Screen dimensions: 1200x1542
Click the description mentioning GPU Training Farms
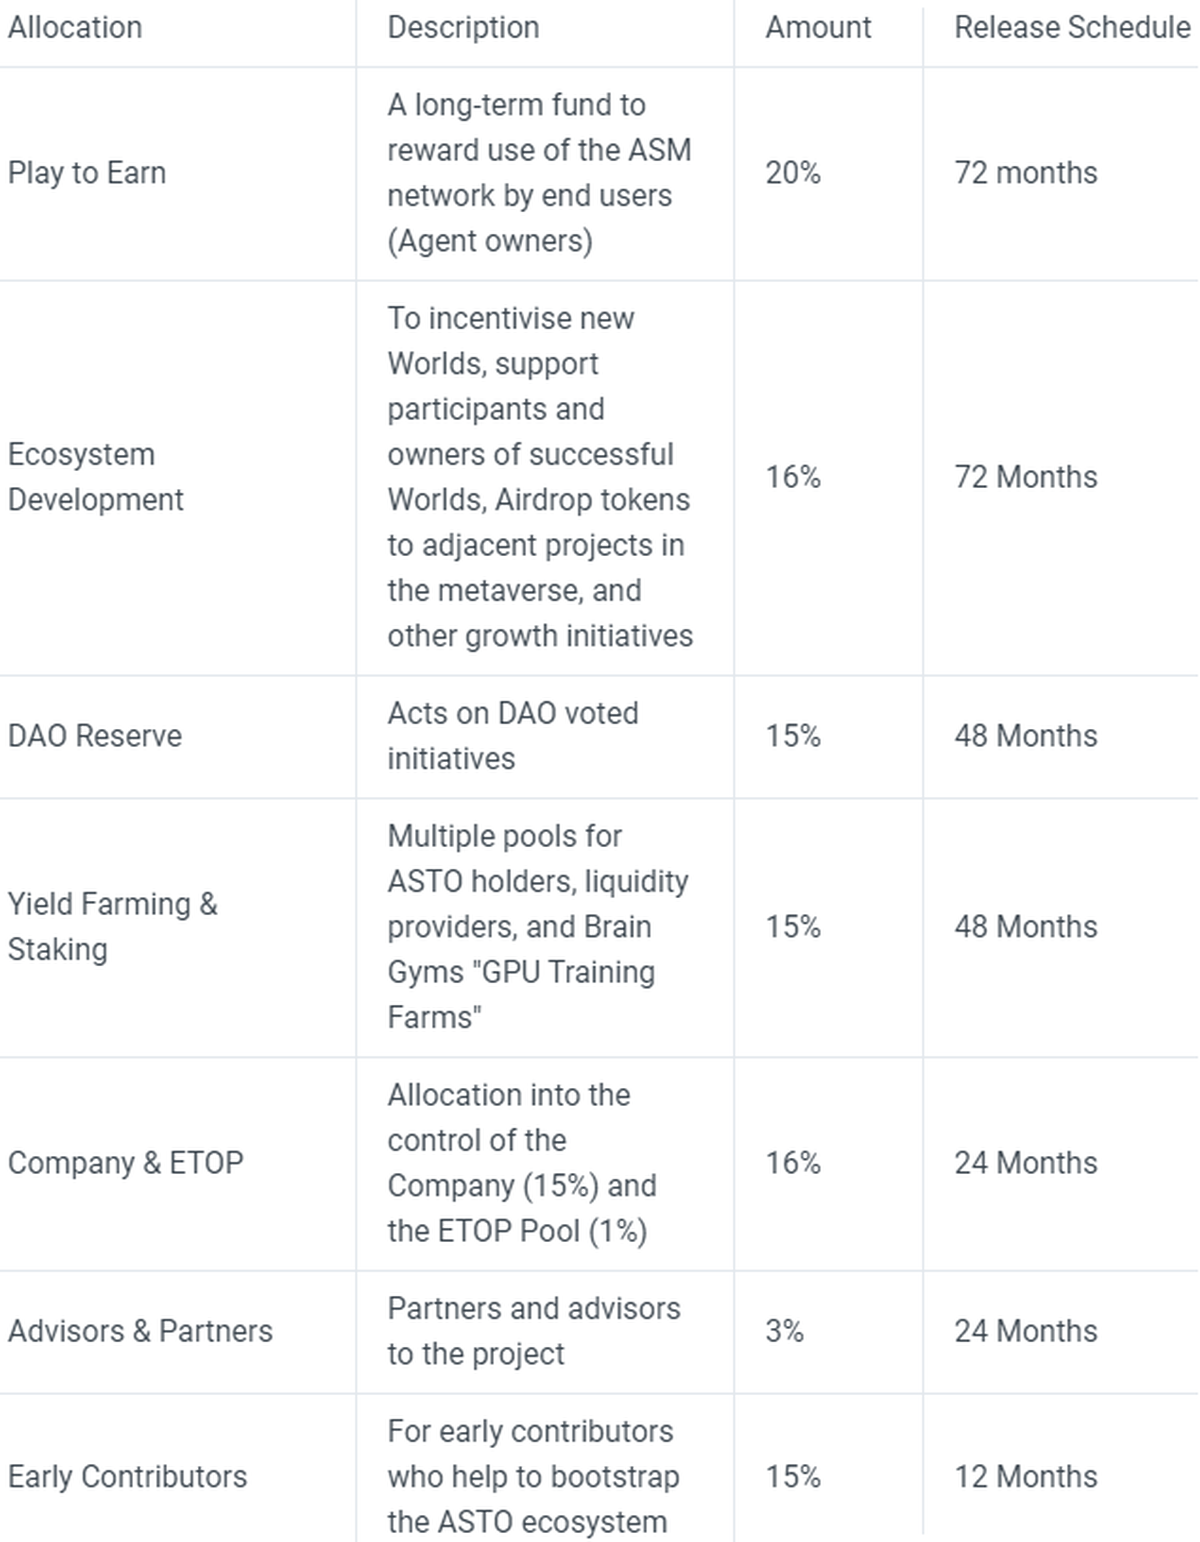coord(537,926)
